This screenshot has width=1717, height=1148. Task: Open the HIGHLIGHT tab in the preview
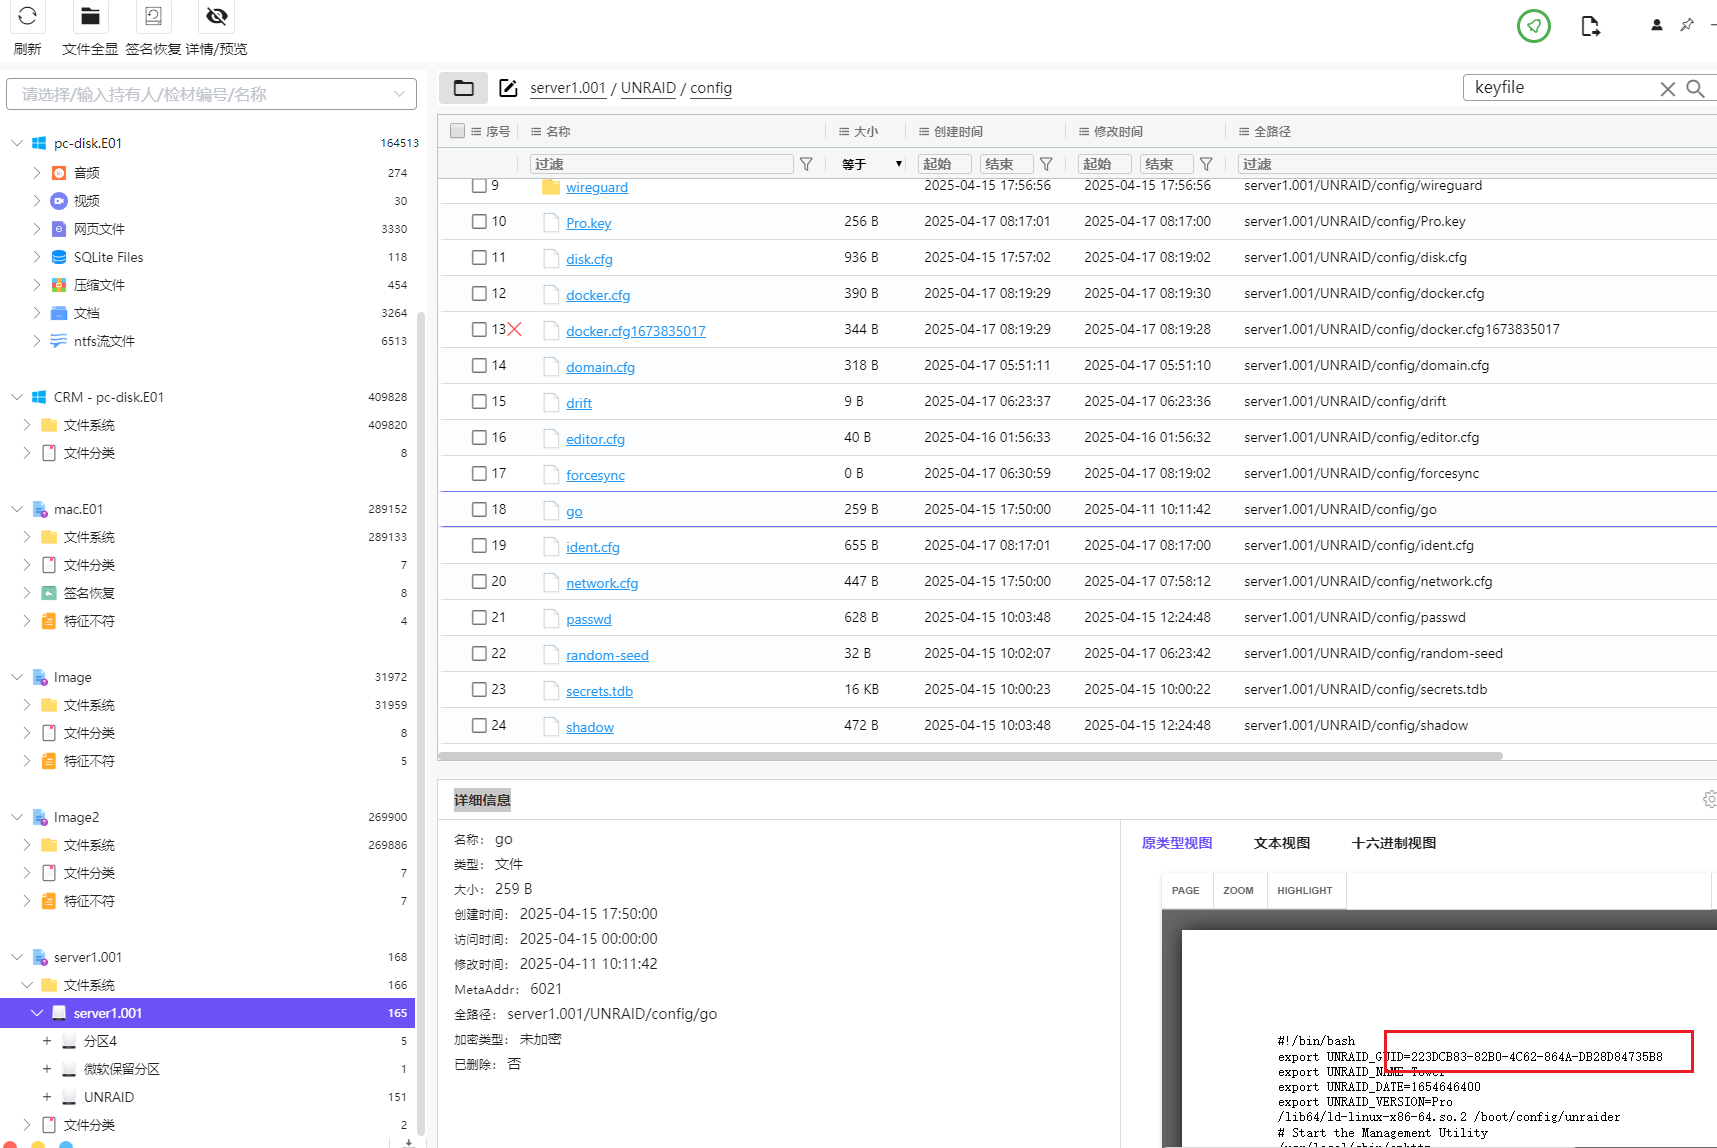pyautogui.click(x=1305, y=890)
